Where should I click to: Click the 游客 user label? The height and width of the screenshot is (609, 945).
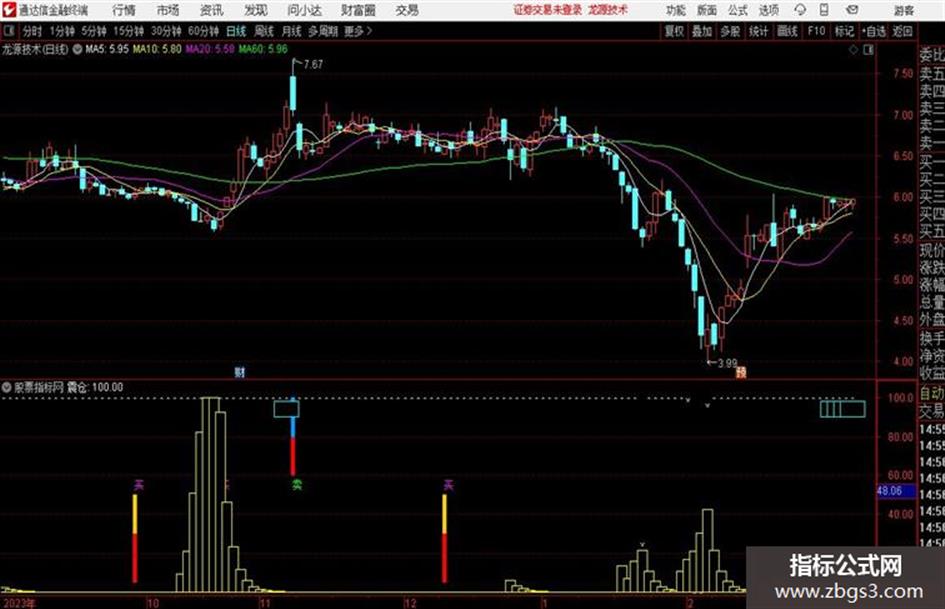903,10
